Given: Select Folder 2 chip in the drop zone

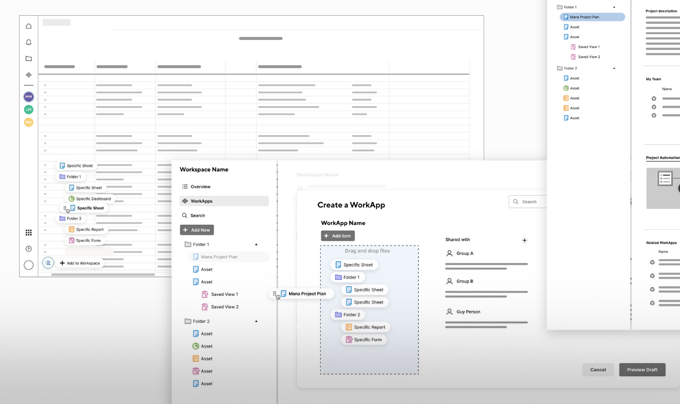Looking at the screenshot, I should [x=348, y=315].
